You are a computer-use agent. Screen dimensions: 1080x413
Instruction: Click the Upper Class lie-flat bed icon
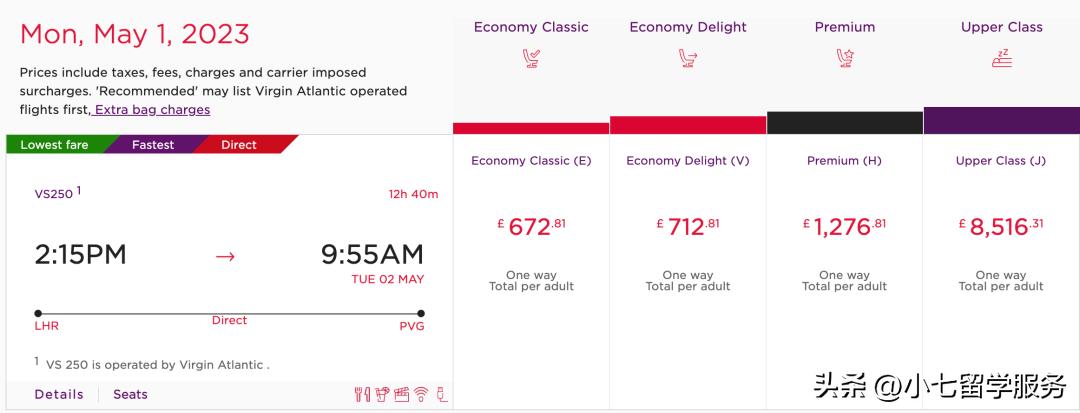[x=1001, y=58]
